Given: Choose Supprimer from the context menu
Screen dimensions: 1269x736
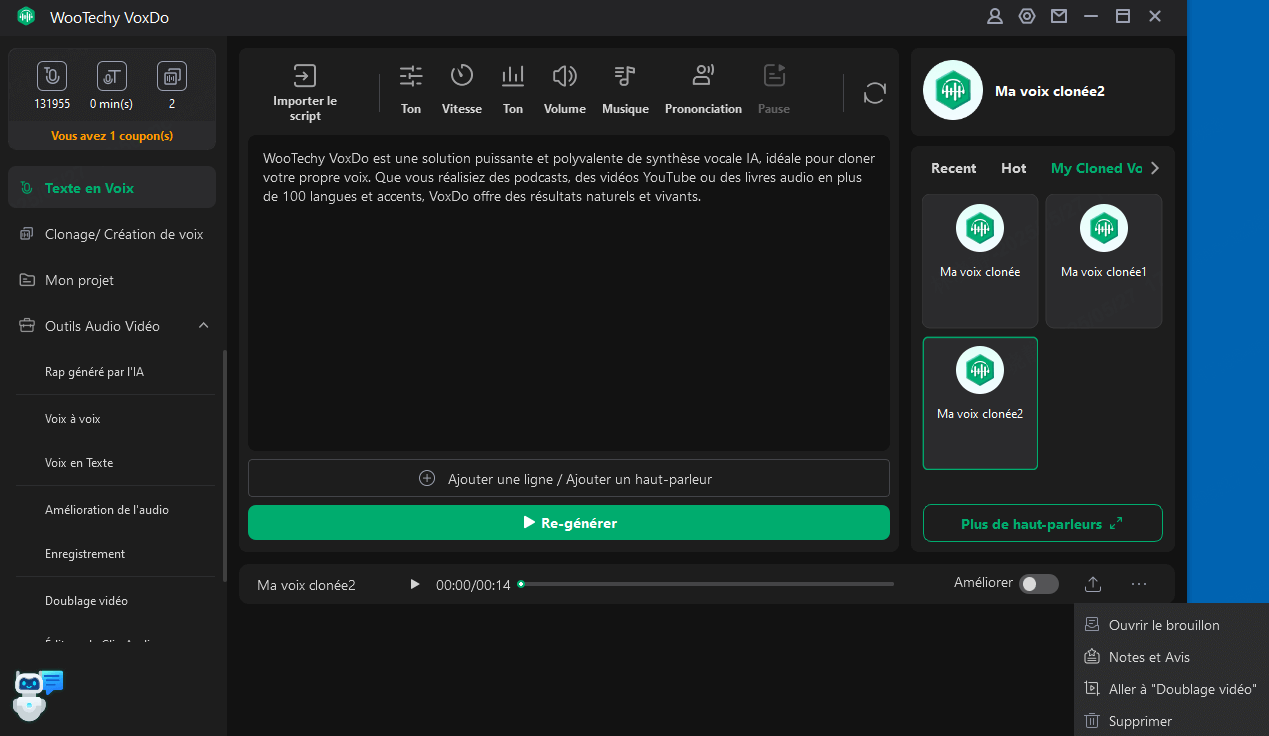Looking at the screenshot, I should click(1171, 721).
